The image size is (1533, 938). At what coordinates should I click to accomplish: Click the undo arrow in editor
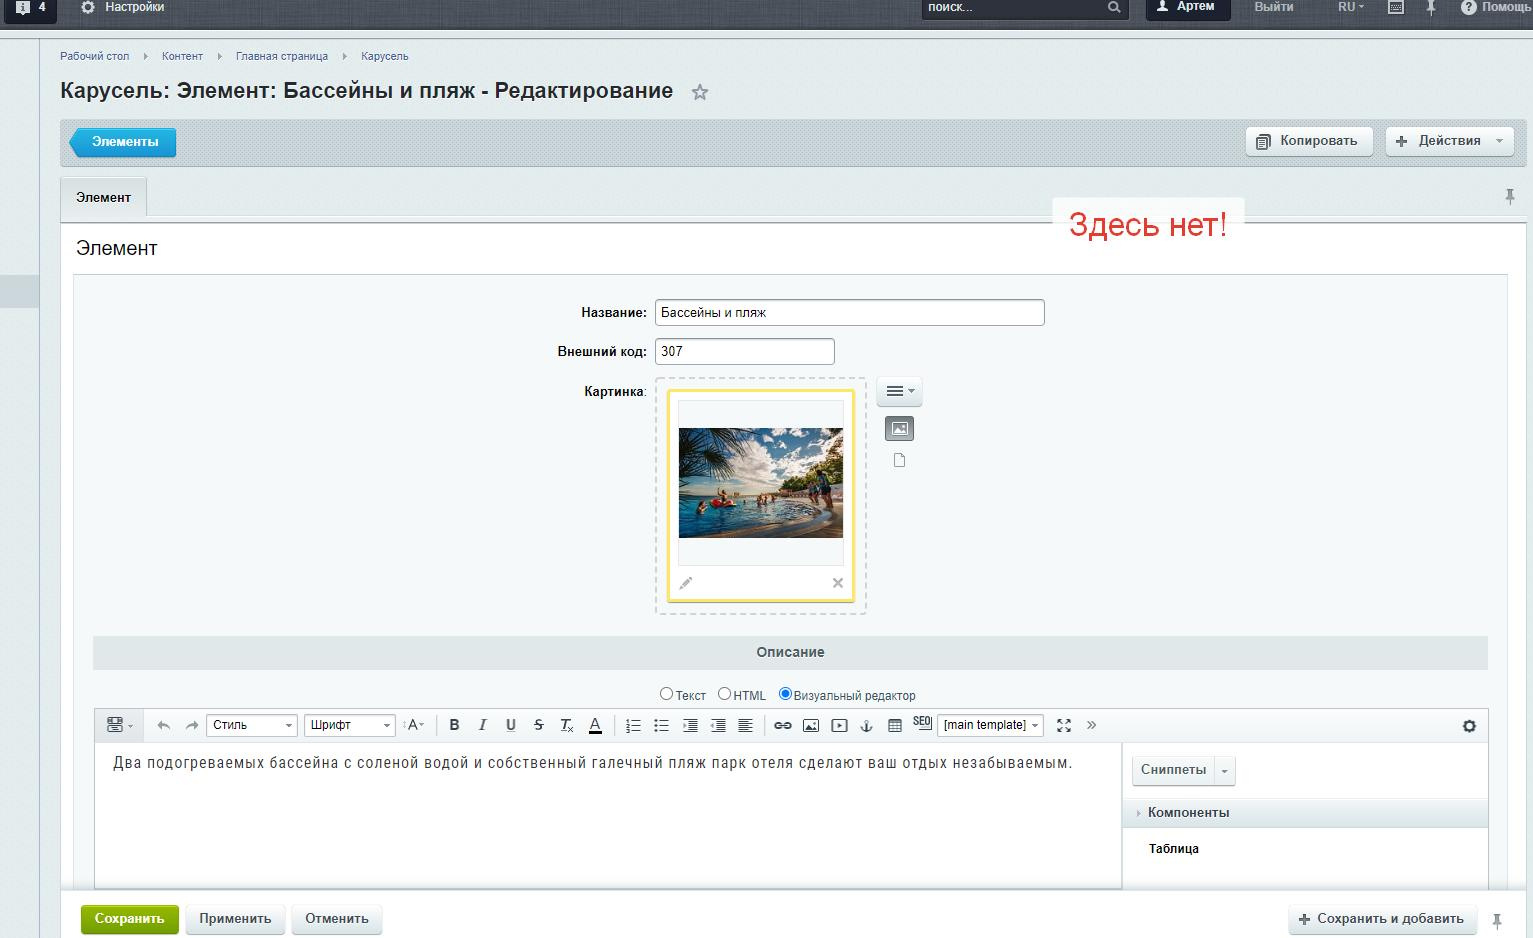164,725
